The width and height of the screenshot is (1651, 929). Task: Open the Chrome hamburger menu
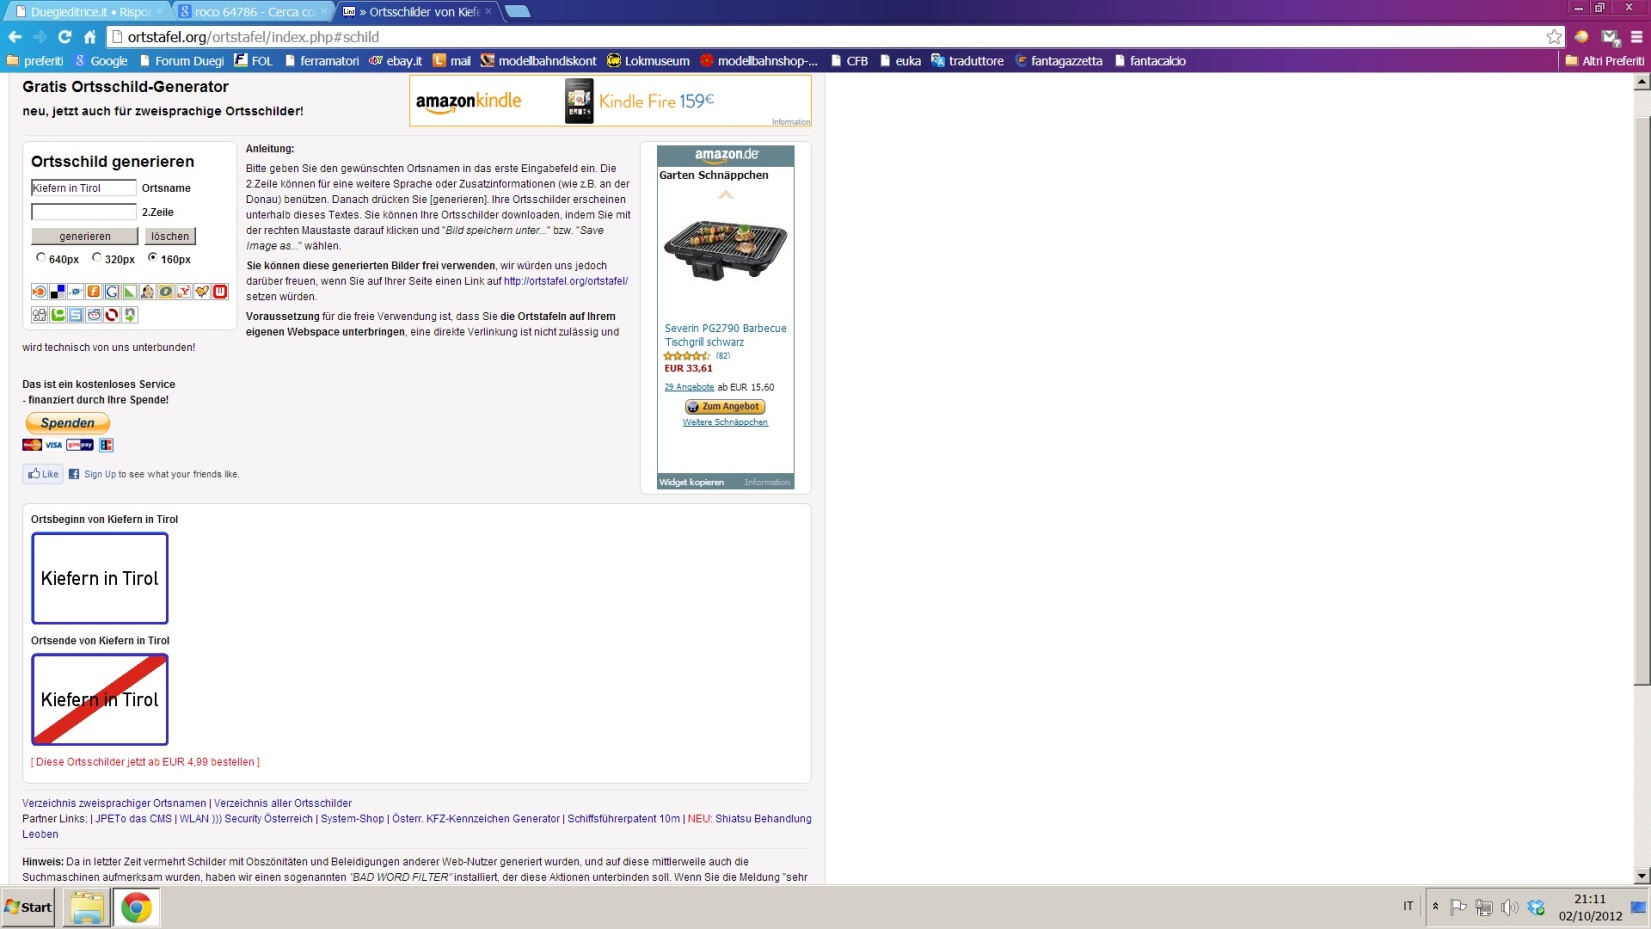point(1636,37)
